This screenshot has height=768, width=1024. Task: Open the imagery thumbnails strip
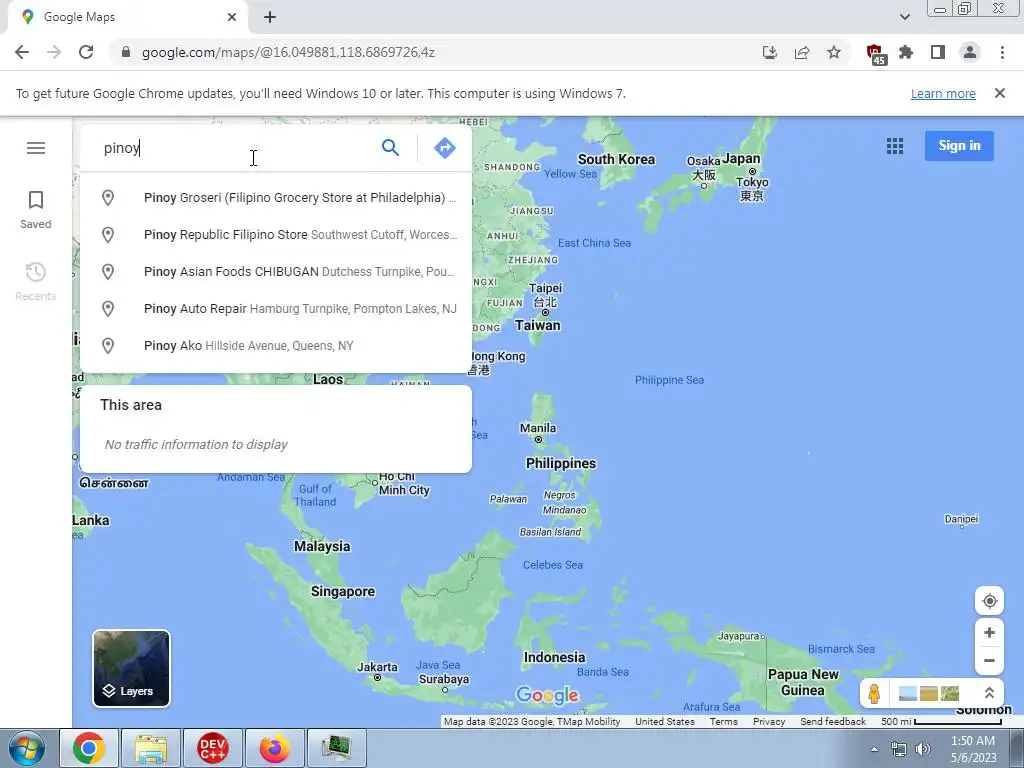(x=929, y=693)
